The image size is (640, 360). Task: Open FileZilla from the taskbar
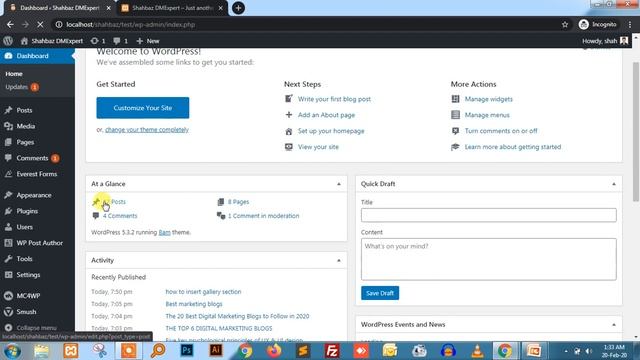point(332,351)
